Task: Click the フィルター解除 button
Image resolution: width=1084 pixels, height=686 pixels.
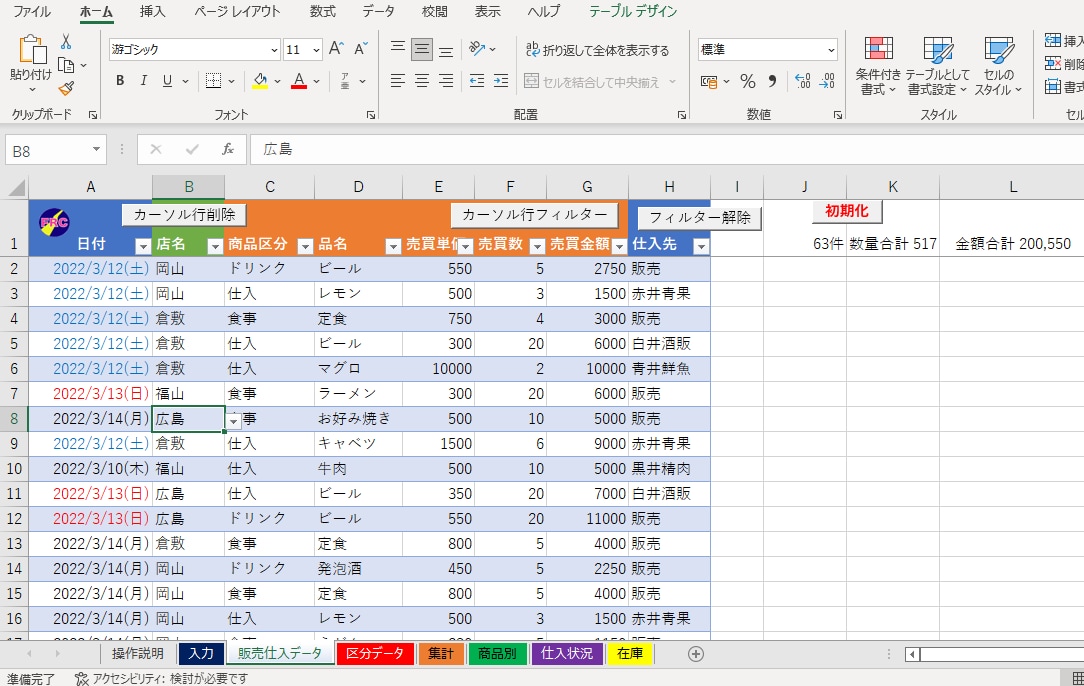Action: [x=700, y=218]
